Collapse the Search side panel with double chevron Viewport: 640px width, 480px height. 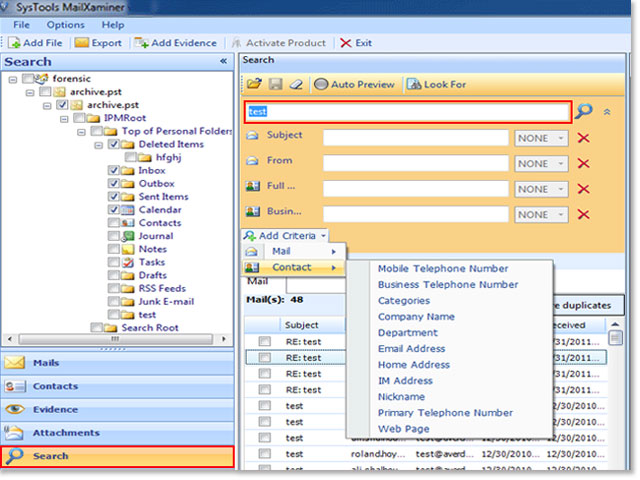point(223,61)
